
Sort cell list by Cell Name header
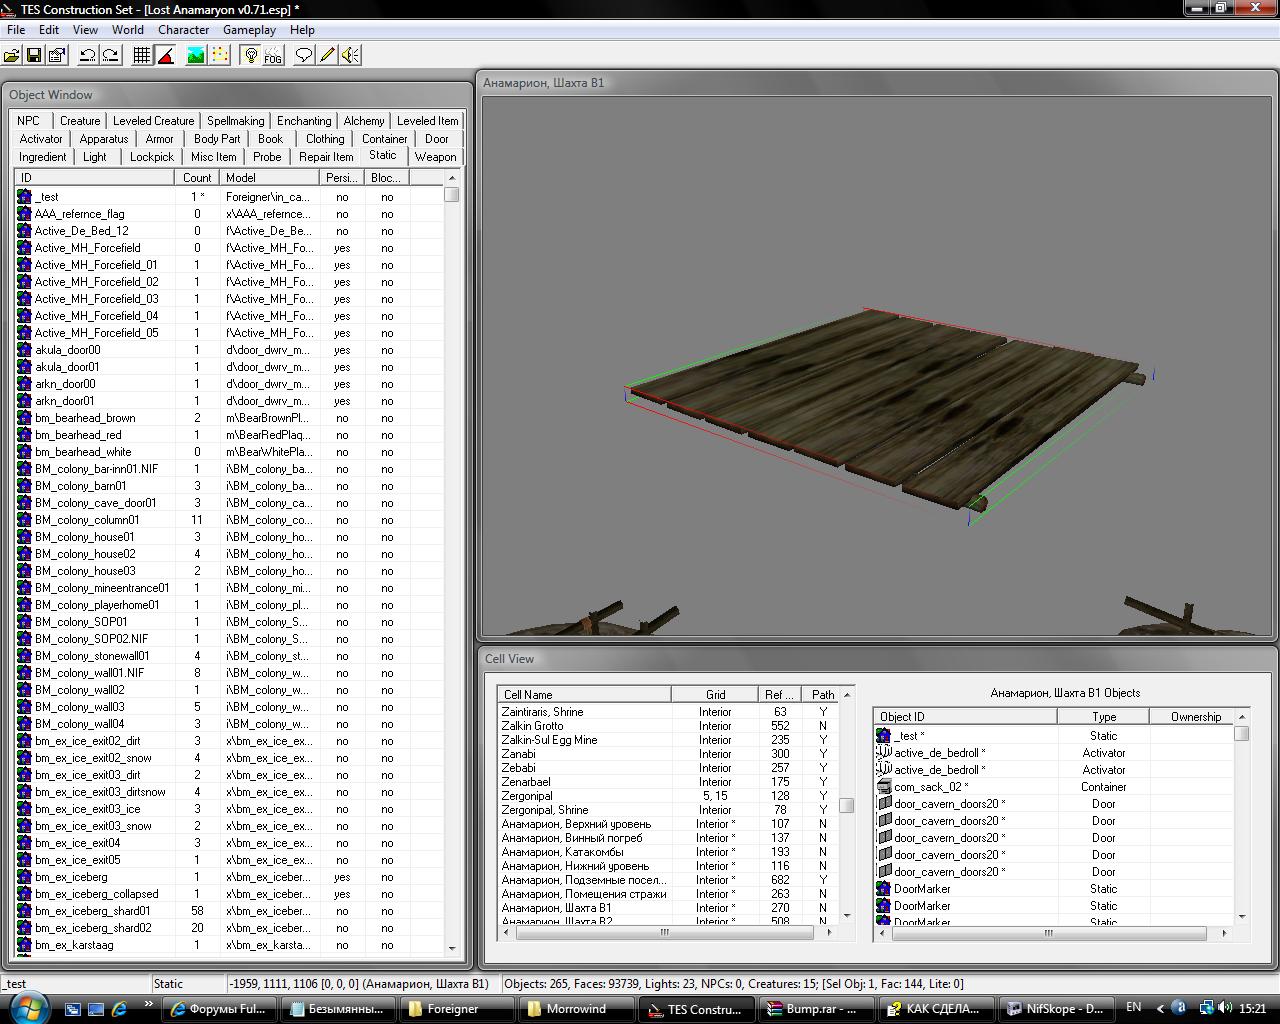tap(584, 694)
